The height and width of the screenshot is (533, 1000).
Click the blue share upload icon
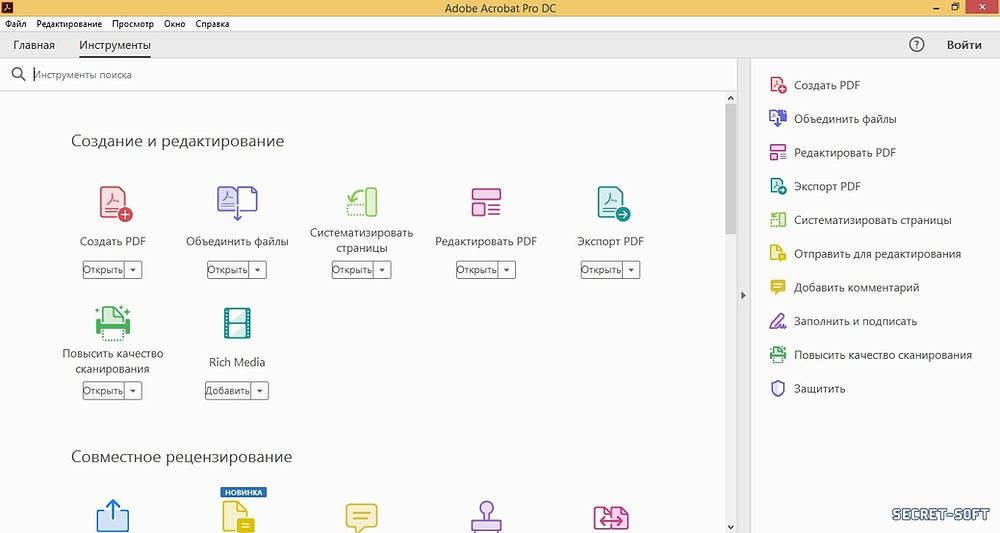[x=113, y=516]
